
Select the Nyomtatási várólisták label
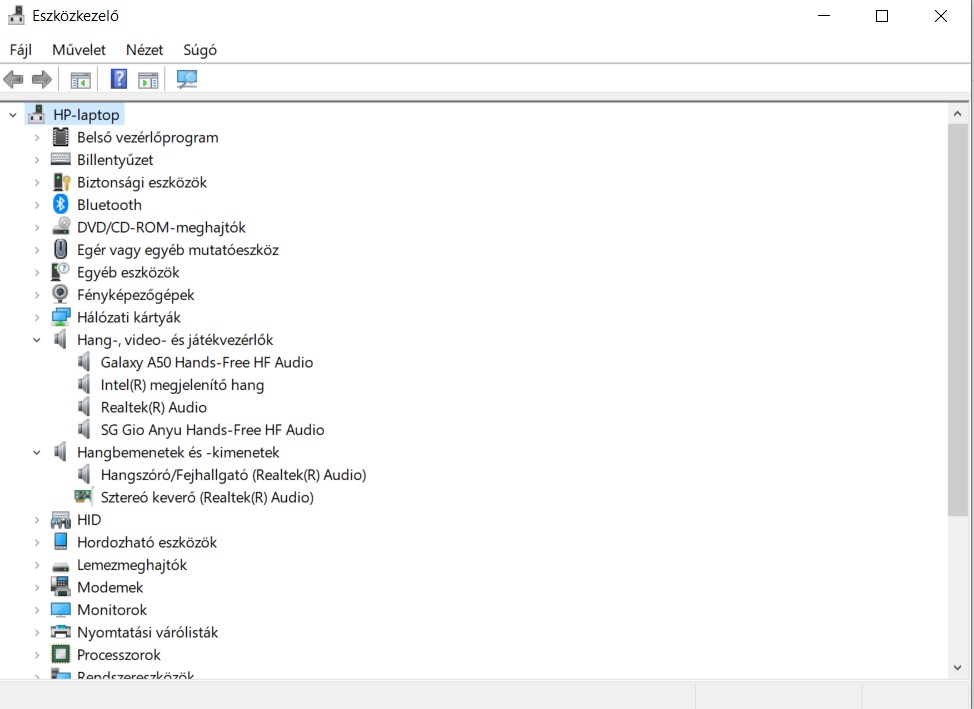(x=148, y=633)
